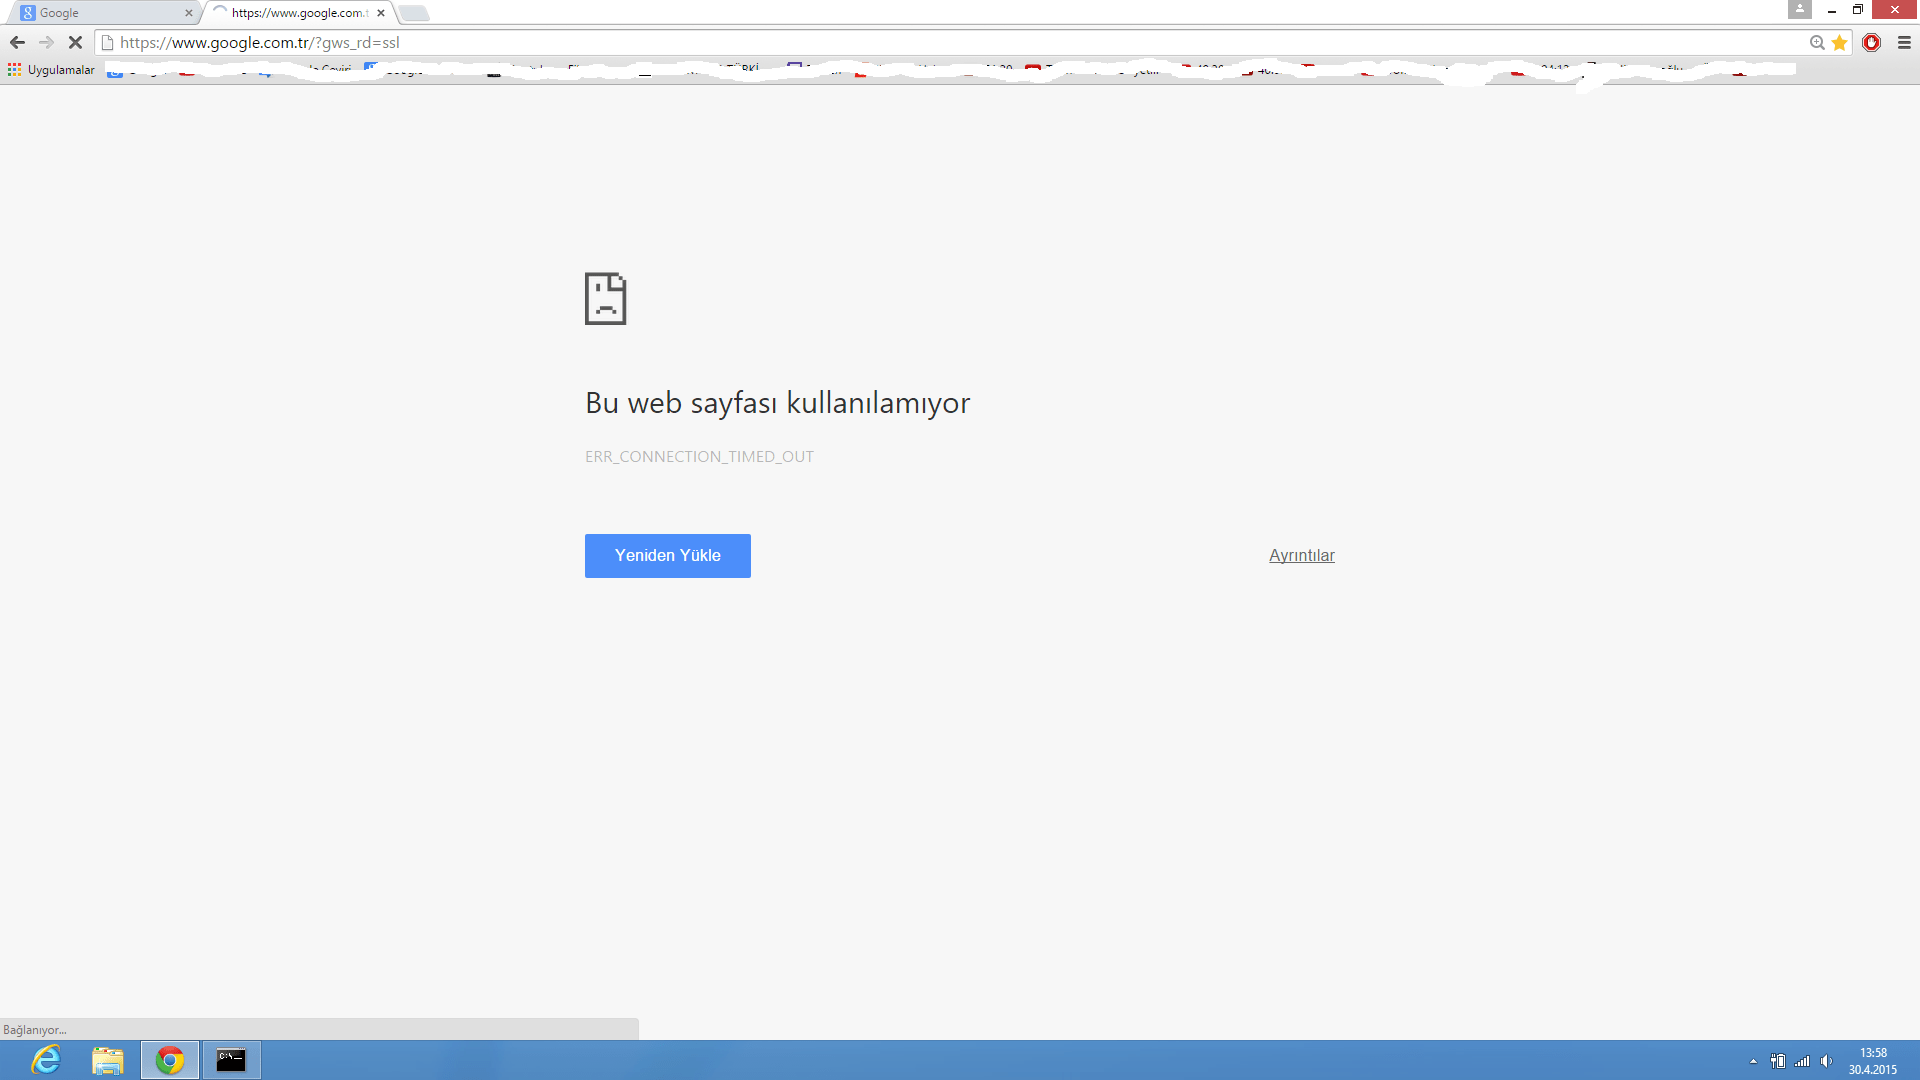Screen dimensions: 1920x1080
Task: Open the Ayrıntılar details link
Action: pyautogui.click(x=1301, y=555)
